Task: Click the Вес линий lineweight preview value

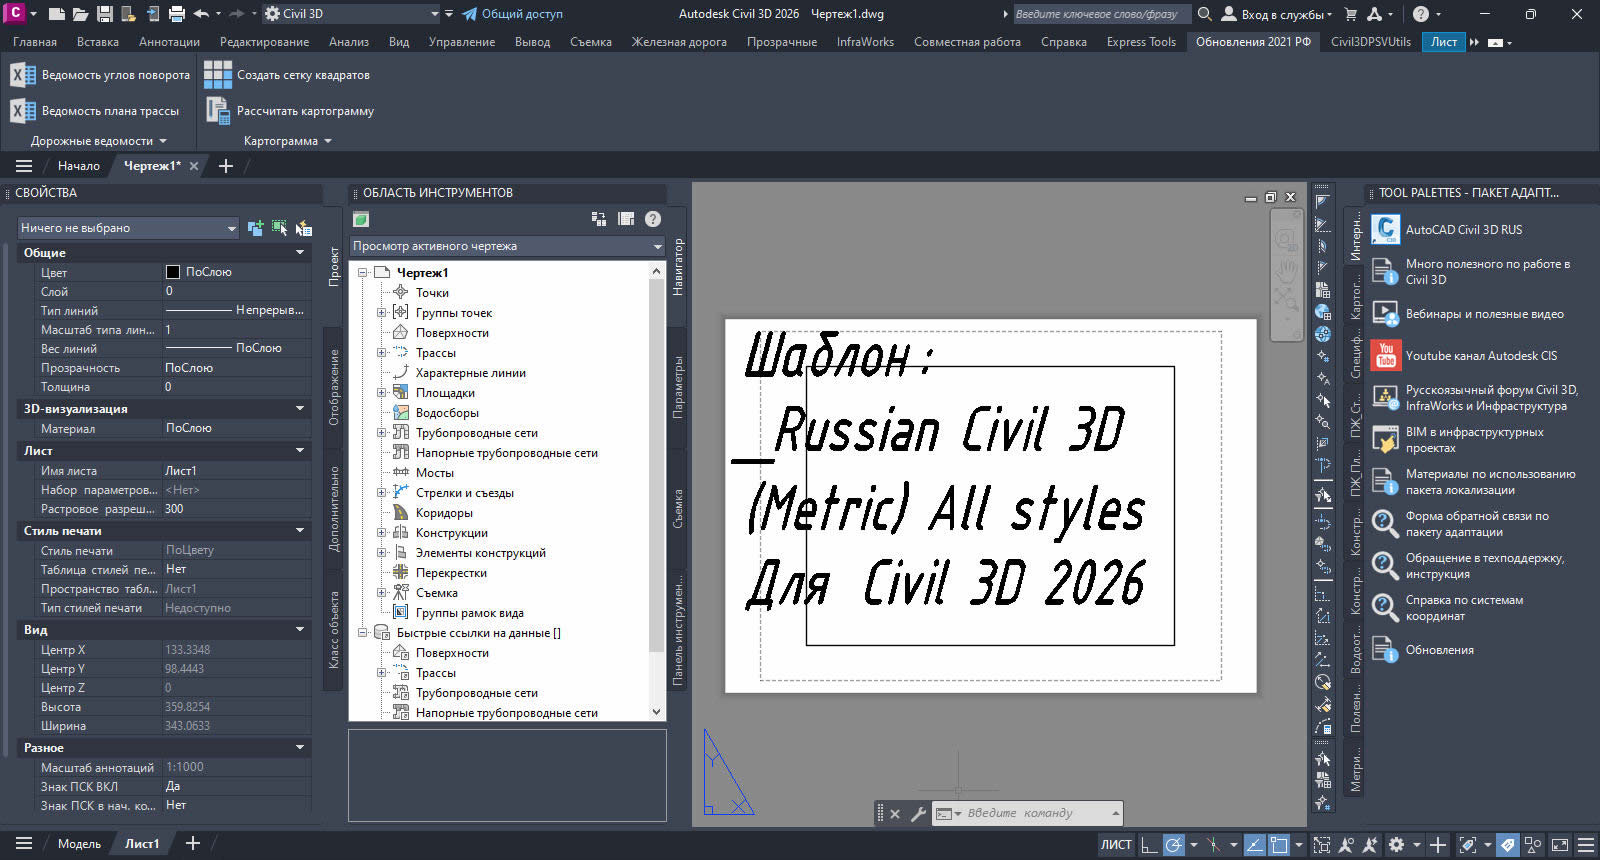Action: [x=236, y=348]
